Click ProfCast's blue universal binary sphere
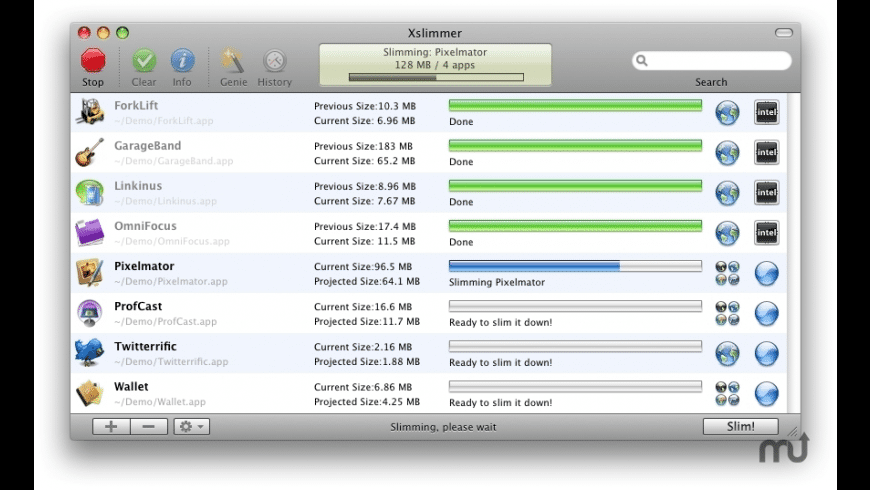870x490 pixels. pos(766,313)
